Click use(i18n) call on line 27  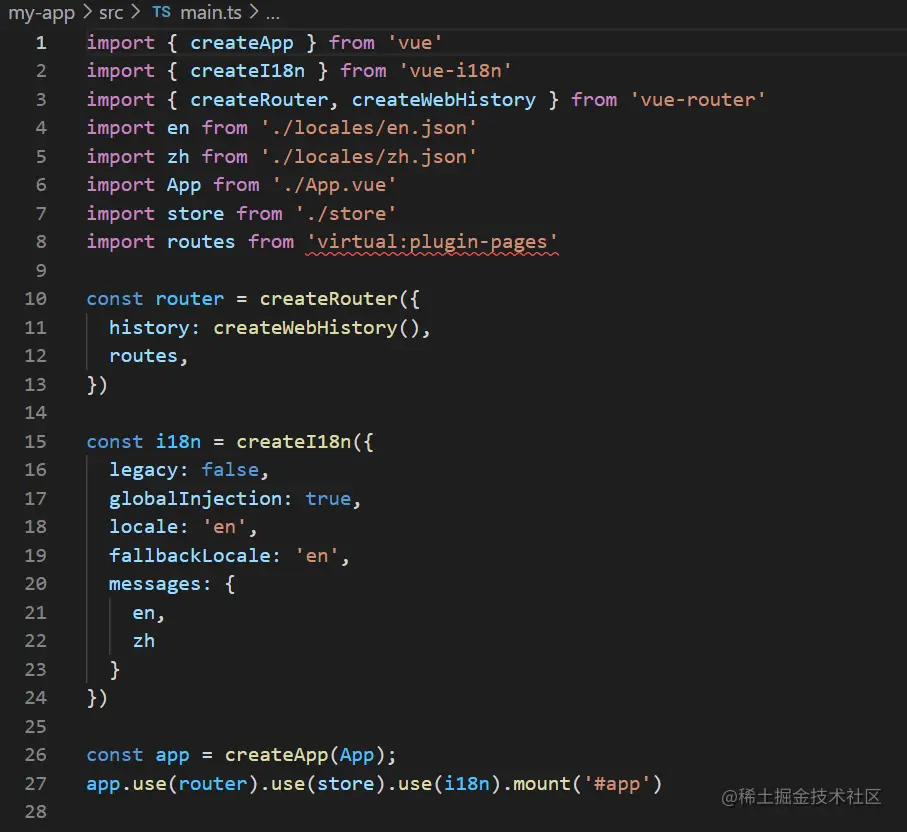449,784
